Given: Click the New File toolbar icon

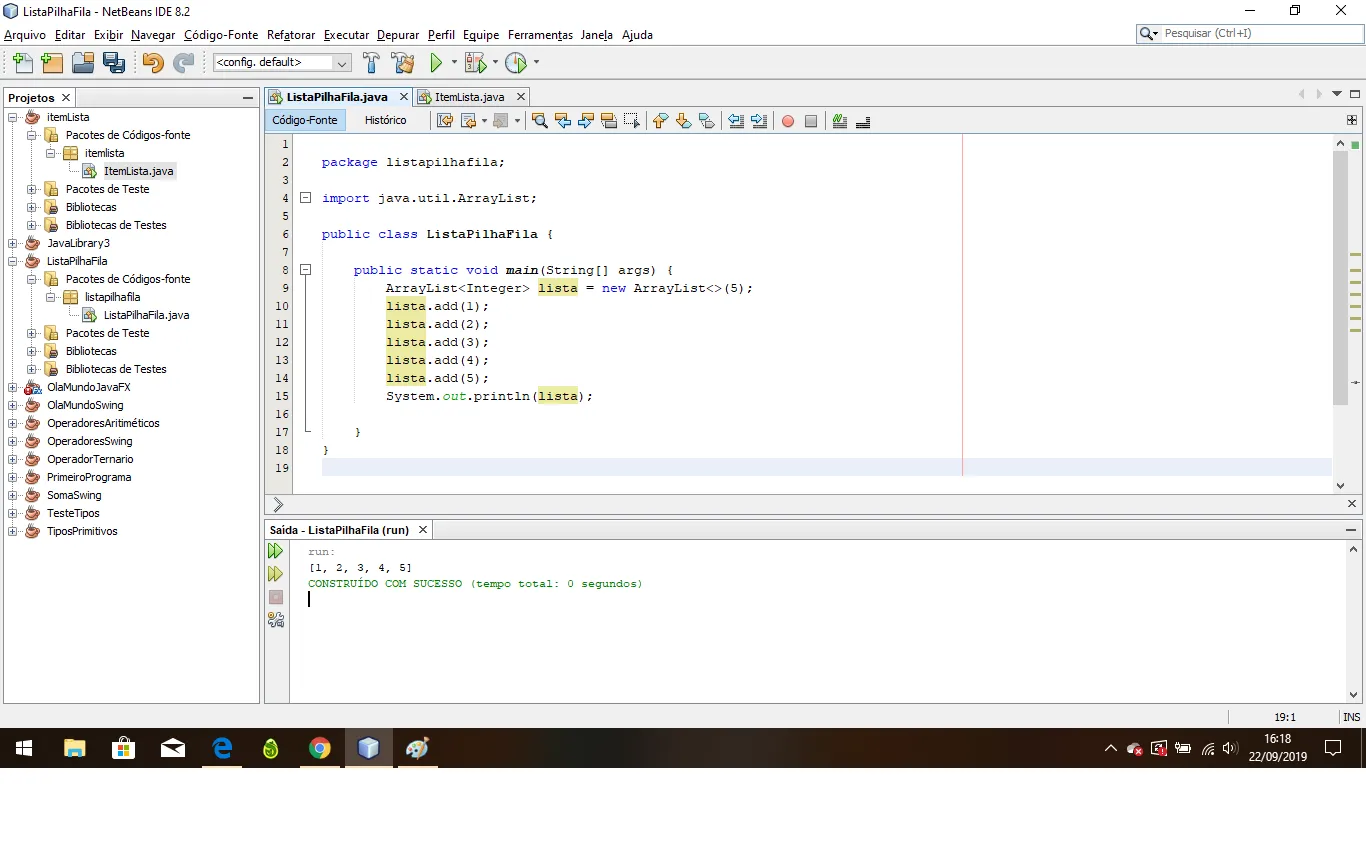Looking at the screenshot, I should tap(22, 63).
